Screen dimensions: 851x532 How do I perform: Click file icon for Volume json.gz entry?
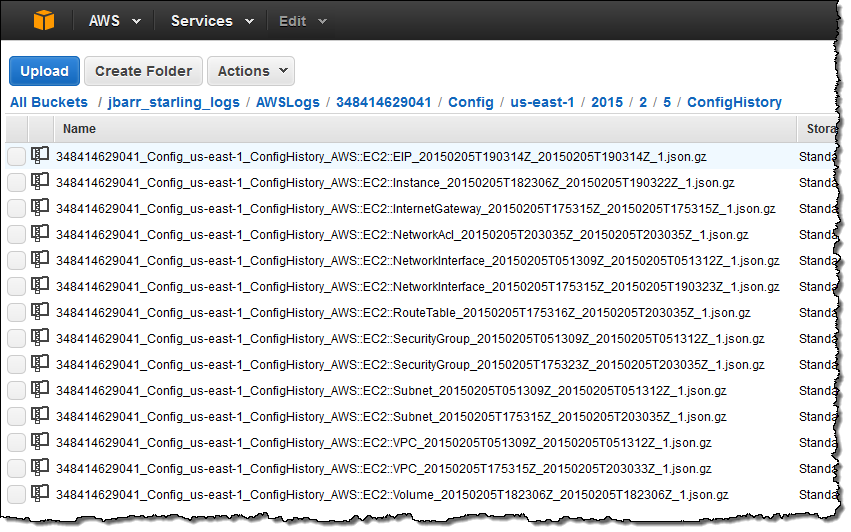[40, 493]
